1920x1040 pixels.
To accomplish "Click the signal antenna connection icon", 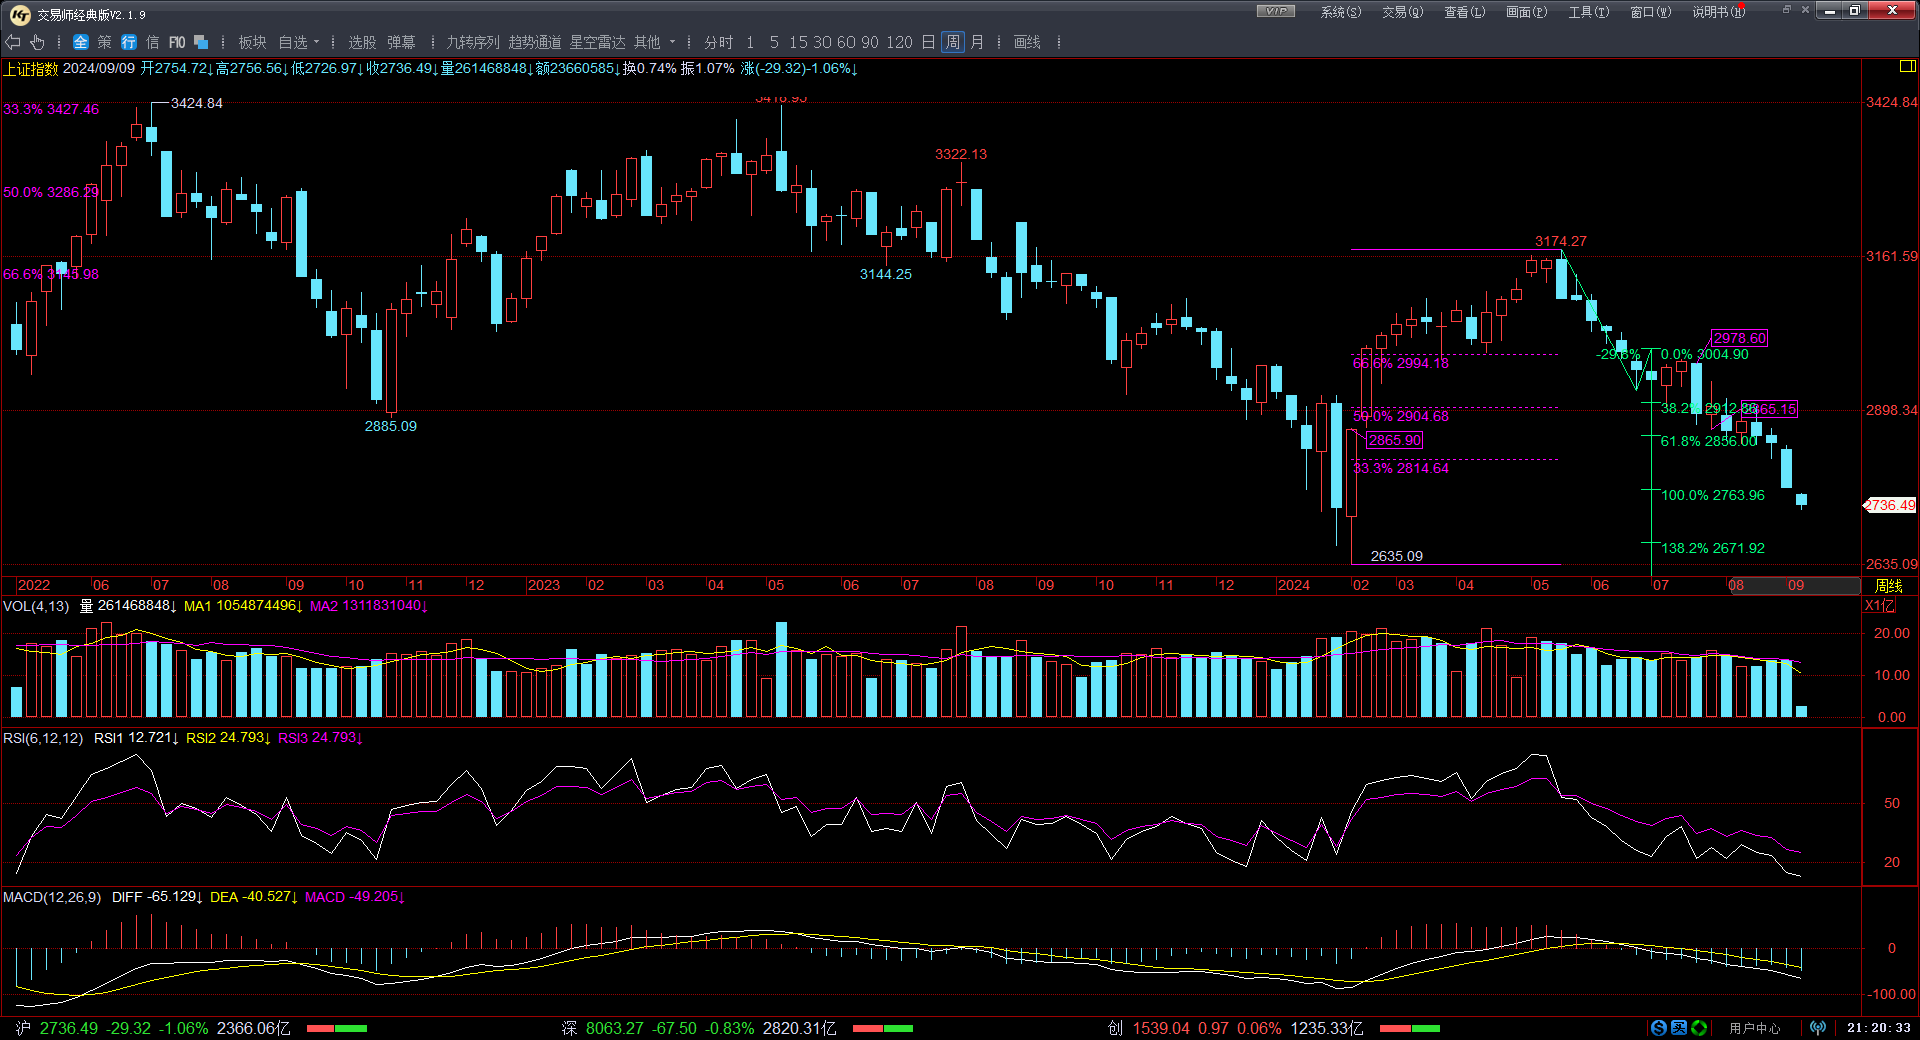I will pos(1818,1028).
